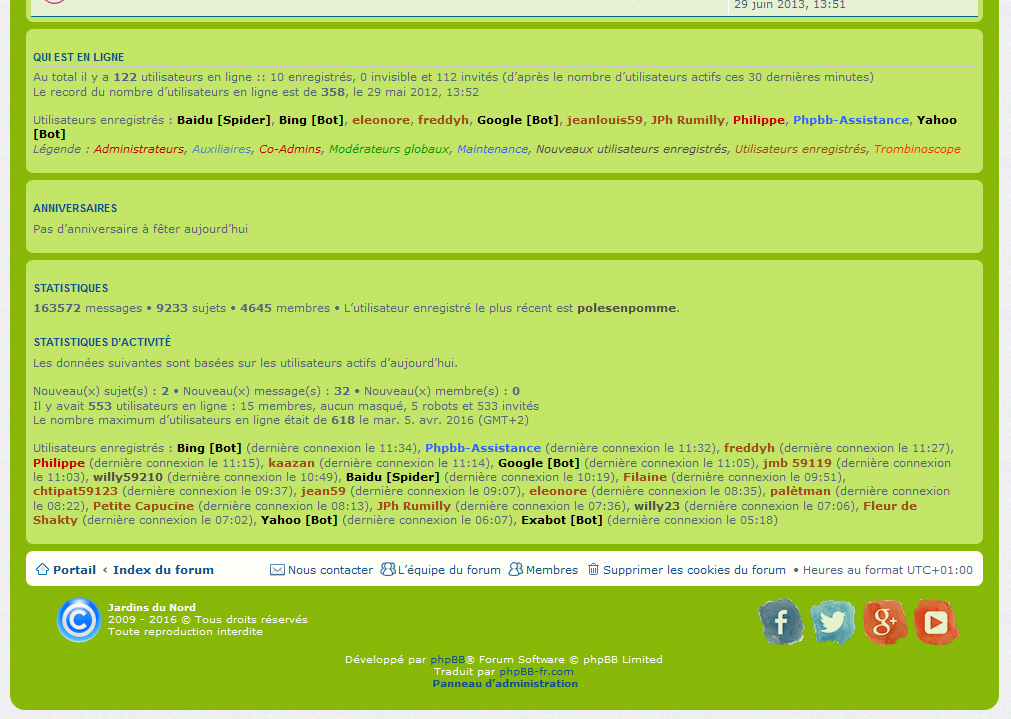
Task: Open the YouTube social icon
Action: tap(936, 622)
